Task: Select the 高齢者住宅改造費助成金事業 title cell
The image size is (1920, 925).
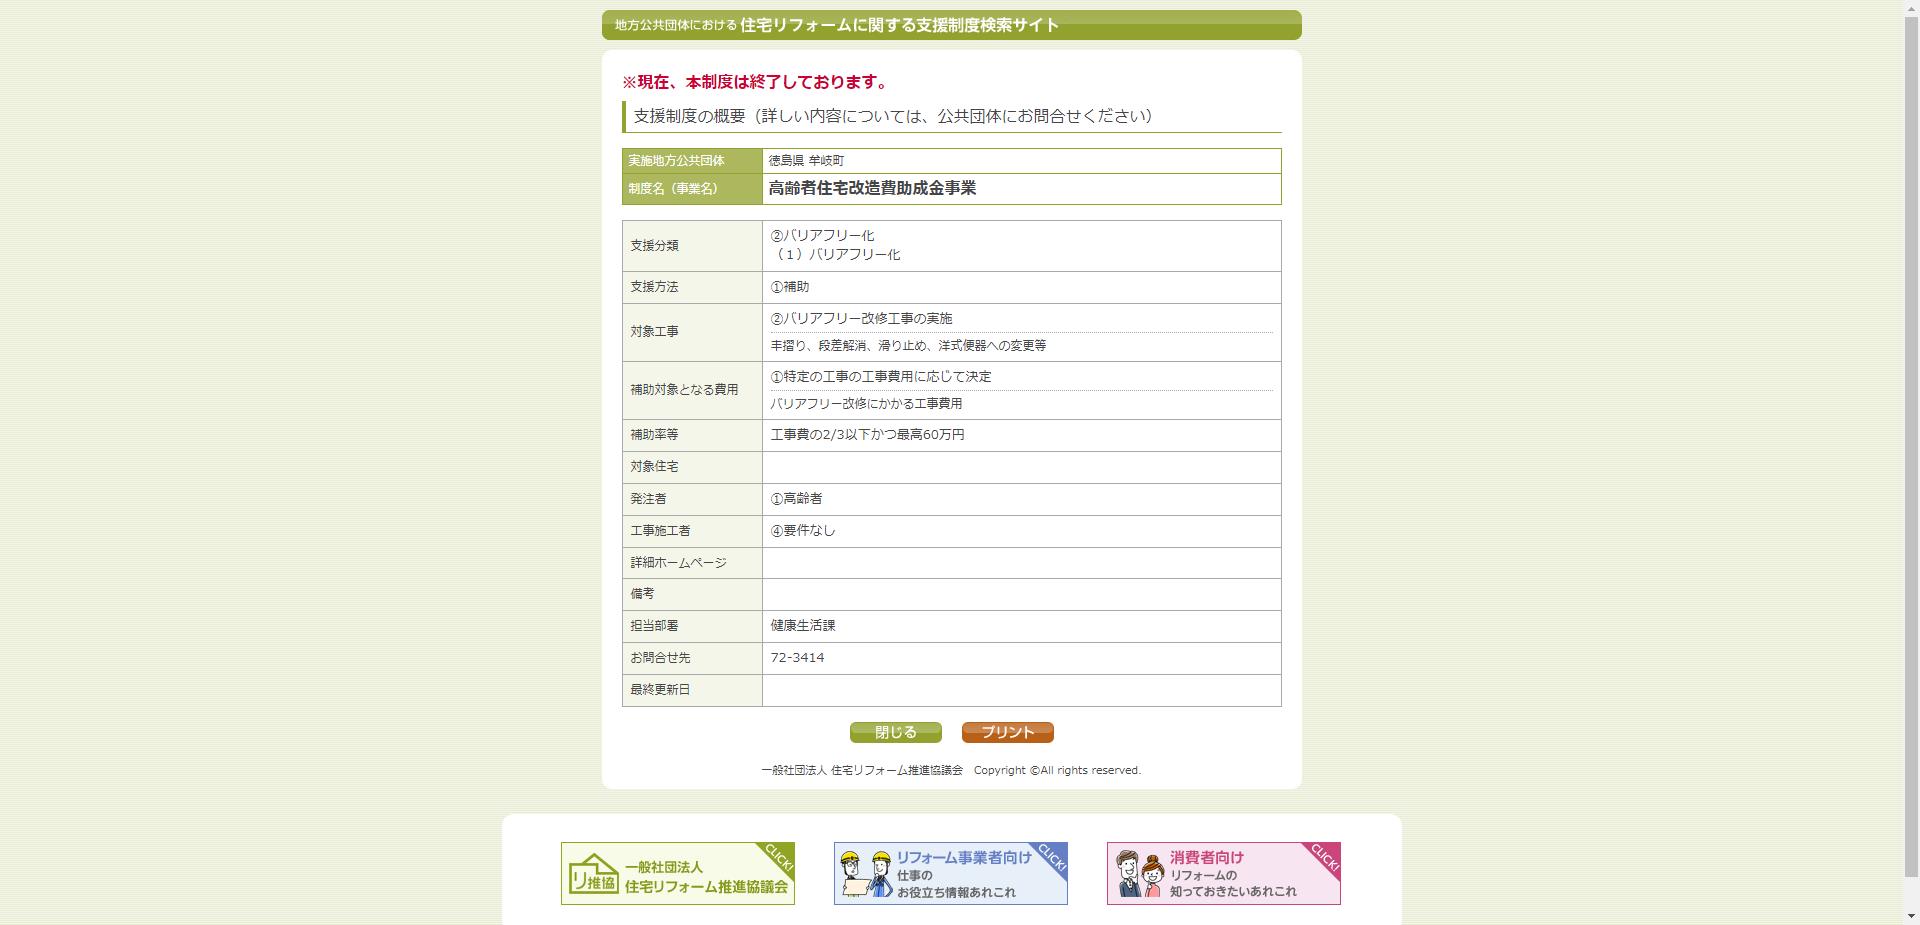Action: click(x=872, y=188)
